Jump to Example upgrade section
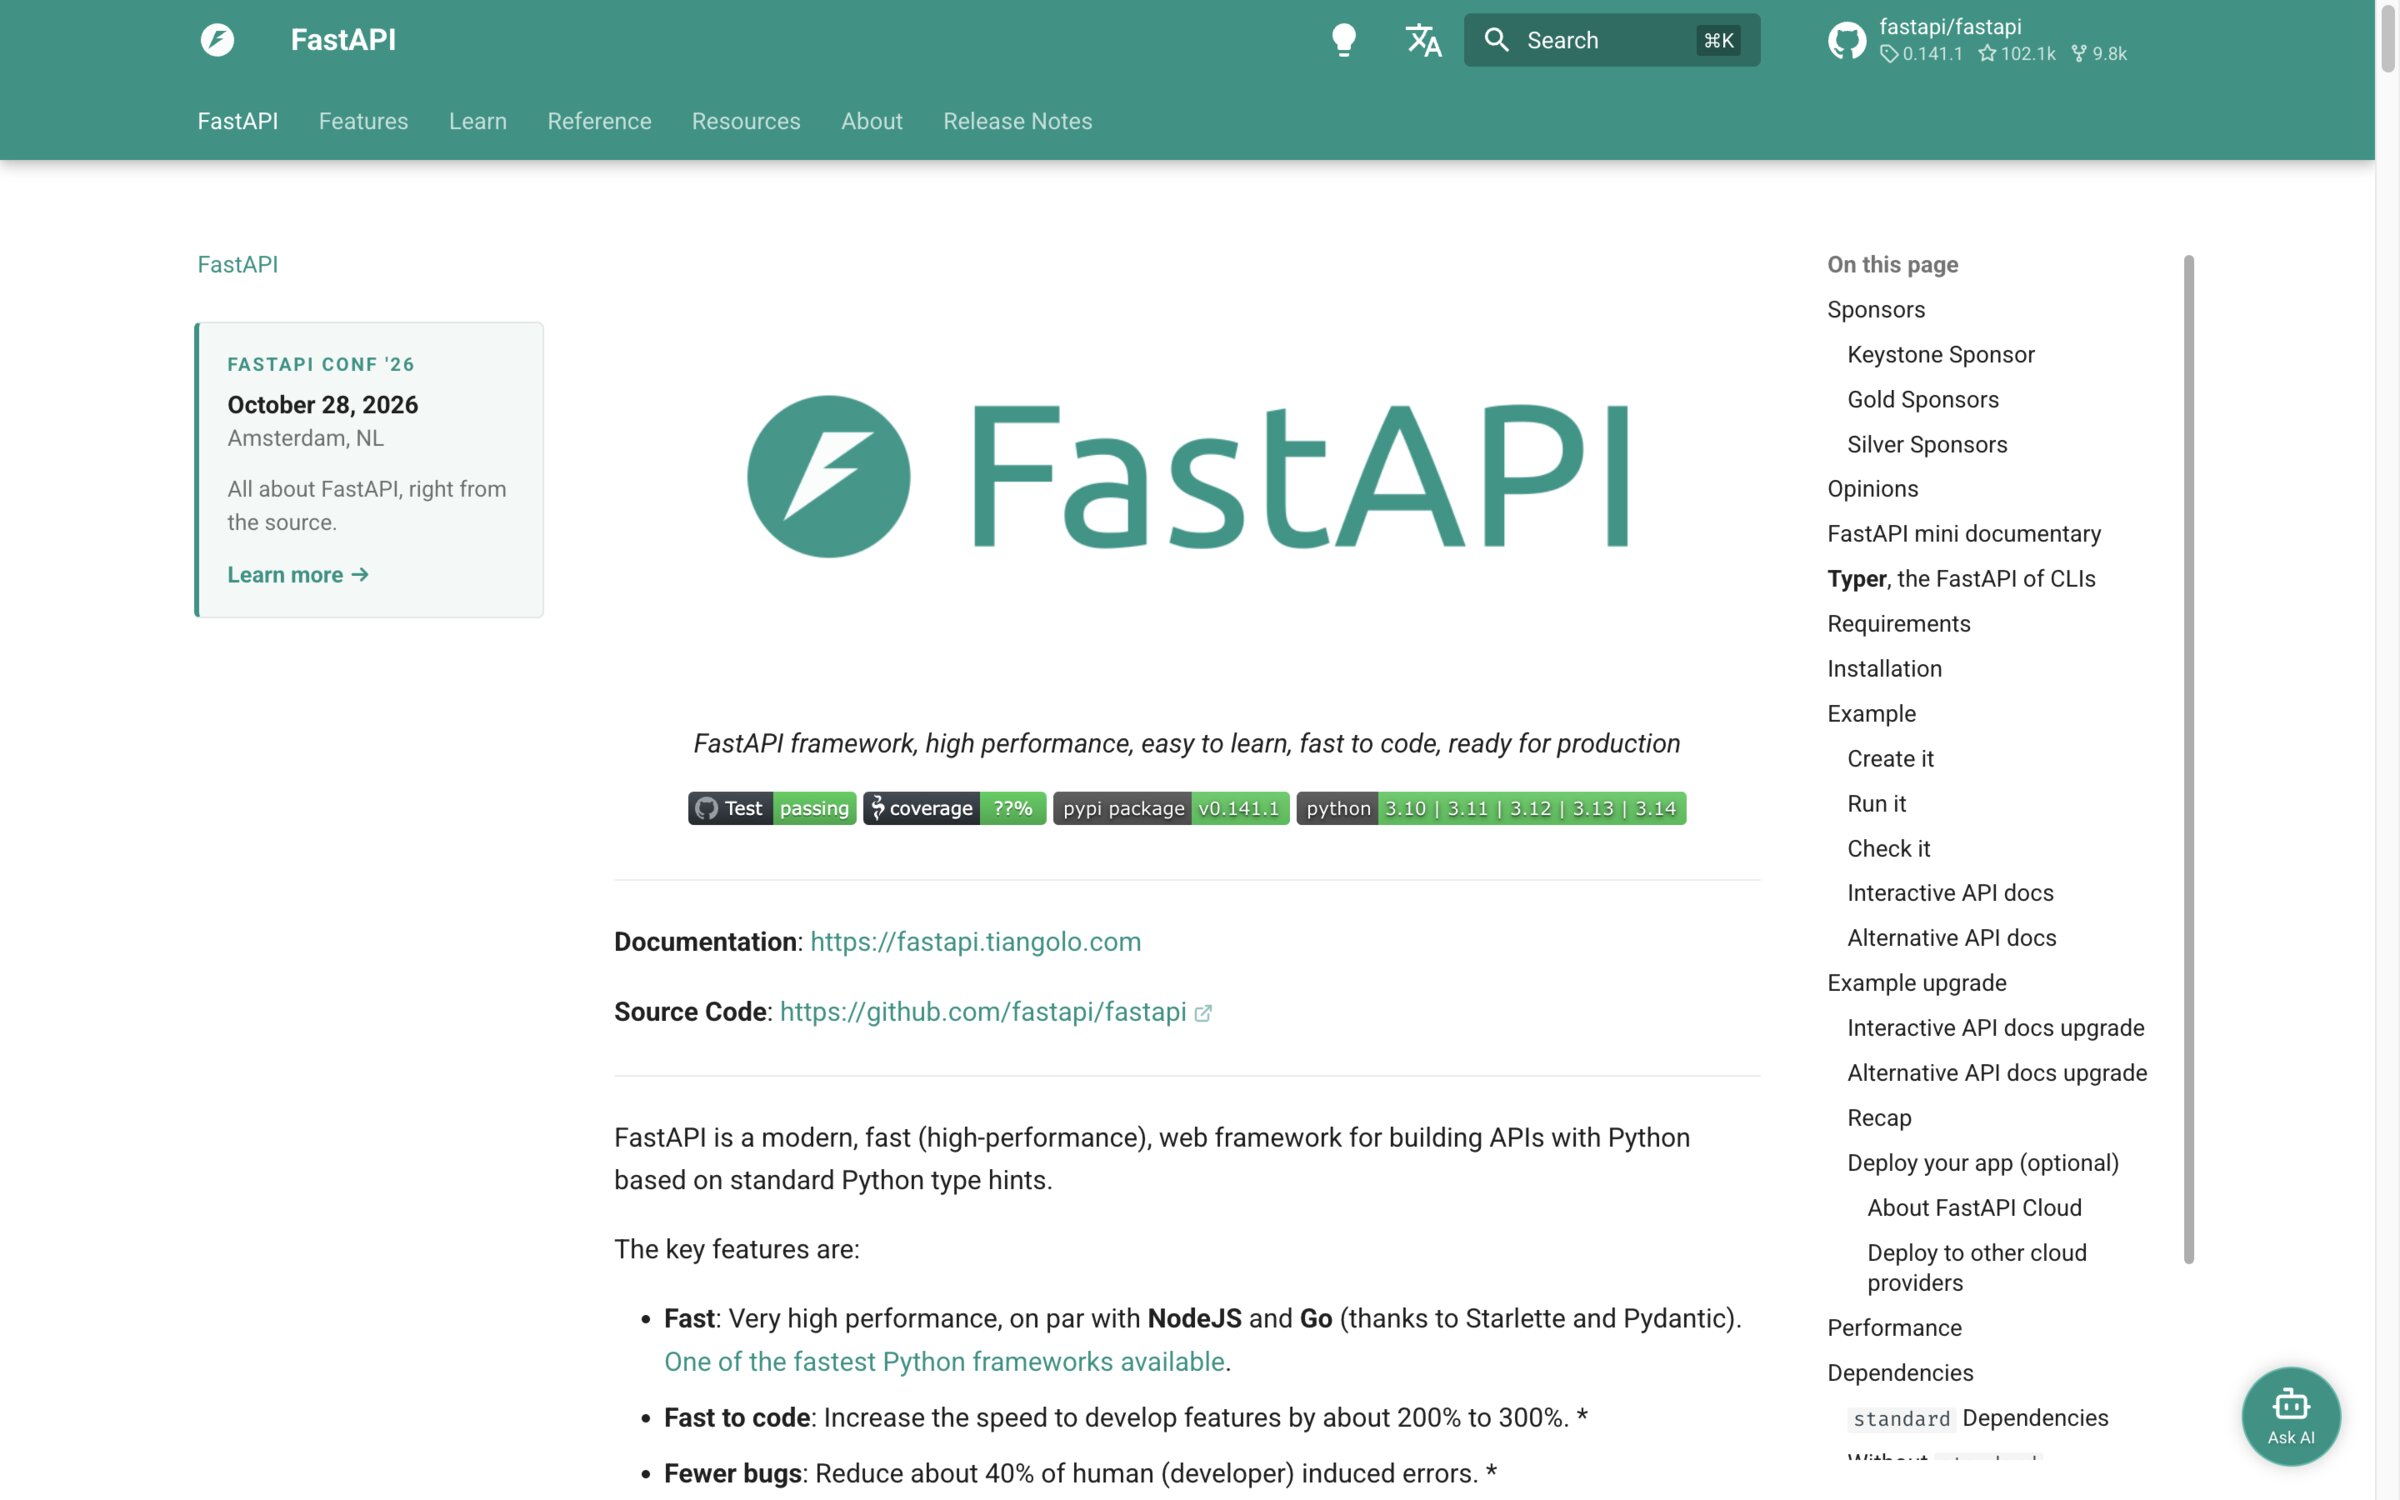Screen dimensions: 2400x1500 1916,983
